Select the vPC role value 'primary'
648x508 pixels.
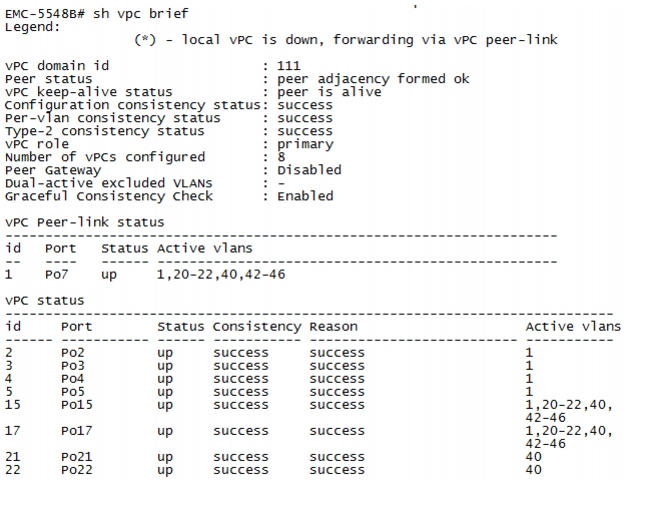(x=305, y=144)
